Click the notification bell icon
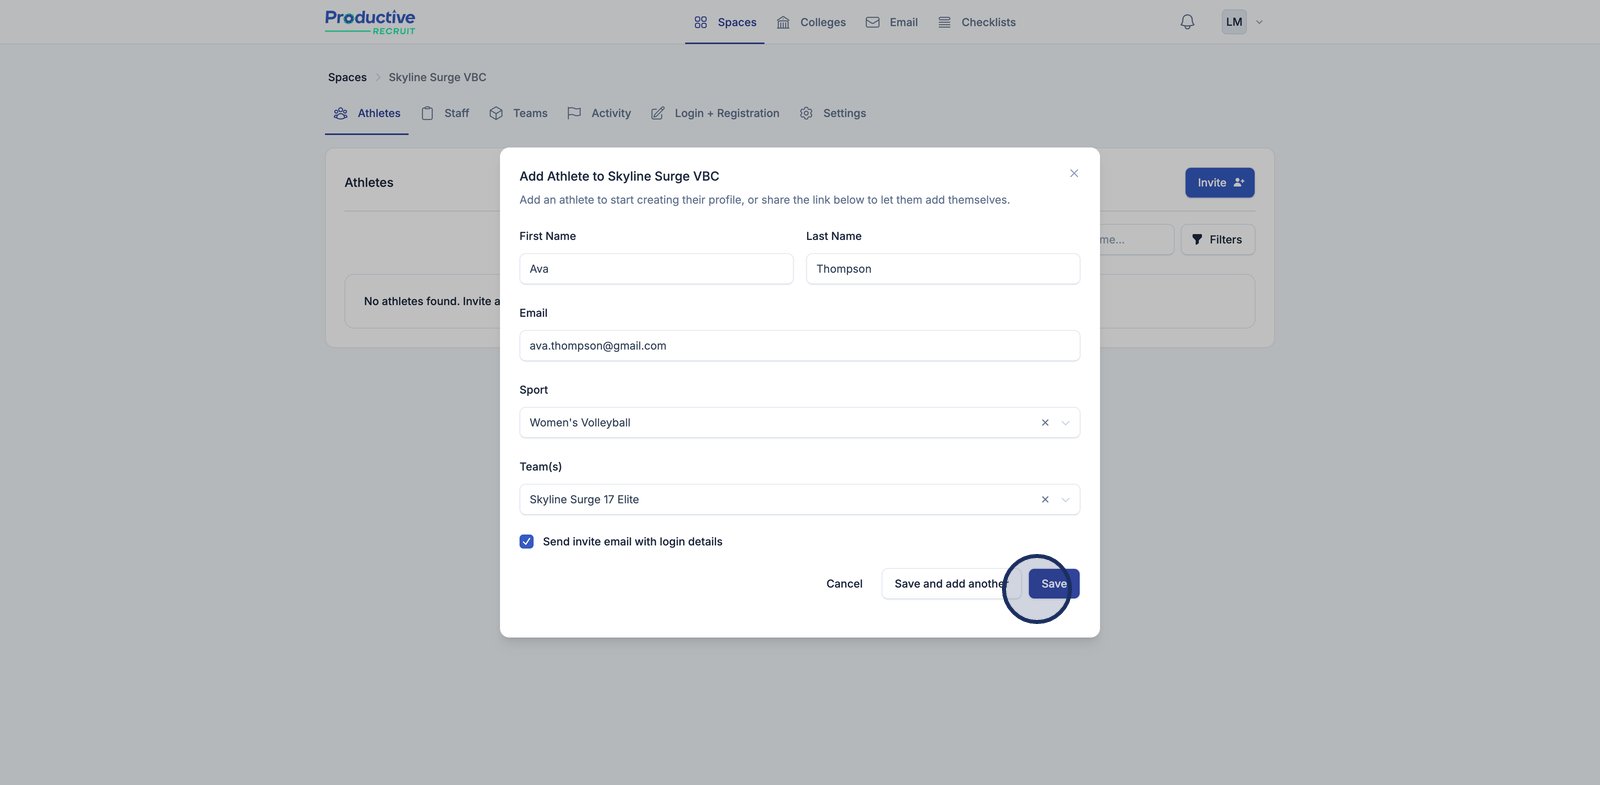Screen dimensions: 1600x785 [x=1187, y=22]
